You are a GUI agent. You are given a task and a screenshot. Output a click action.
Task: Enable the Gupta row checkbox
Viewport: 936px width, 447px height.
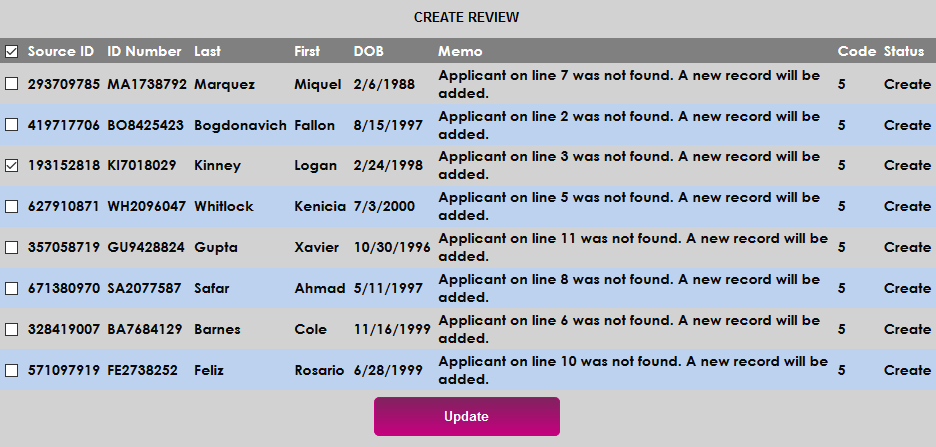tap(11, 248)
